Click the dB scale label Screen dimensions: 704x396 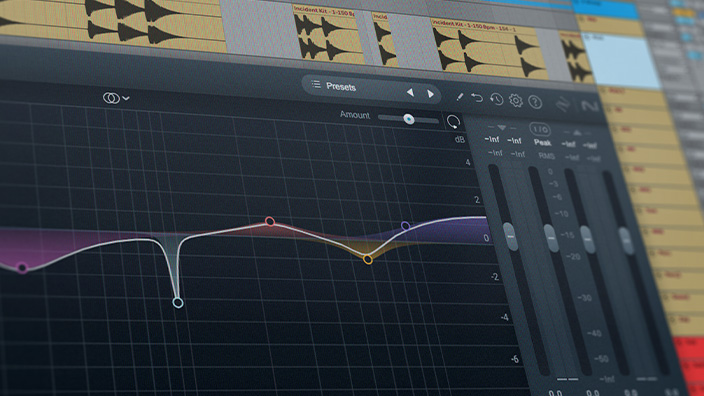point(459,139)
